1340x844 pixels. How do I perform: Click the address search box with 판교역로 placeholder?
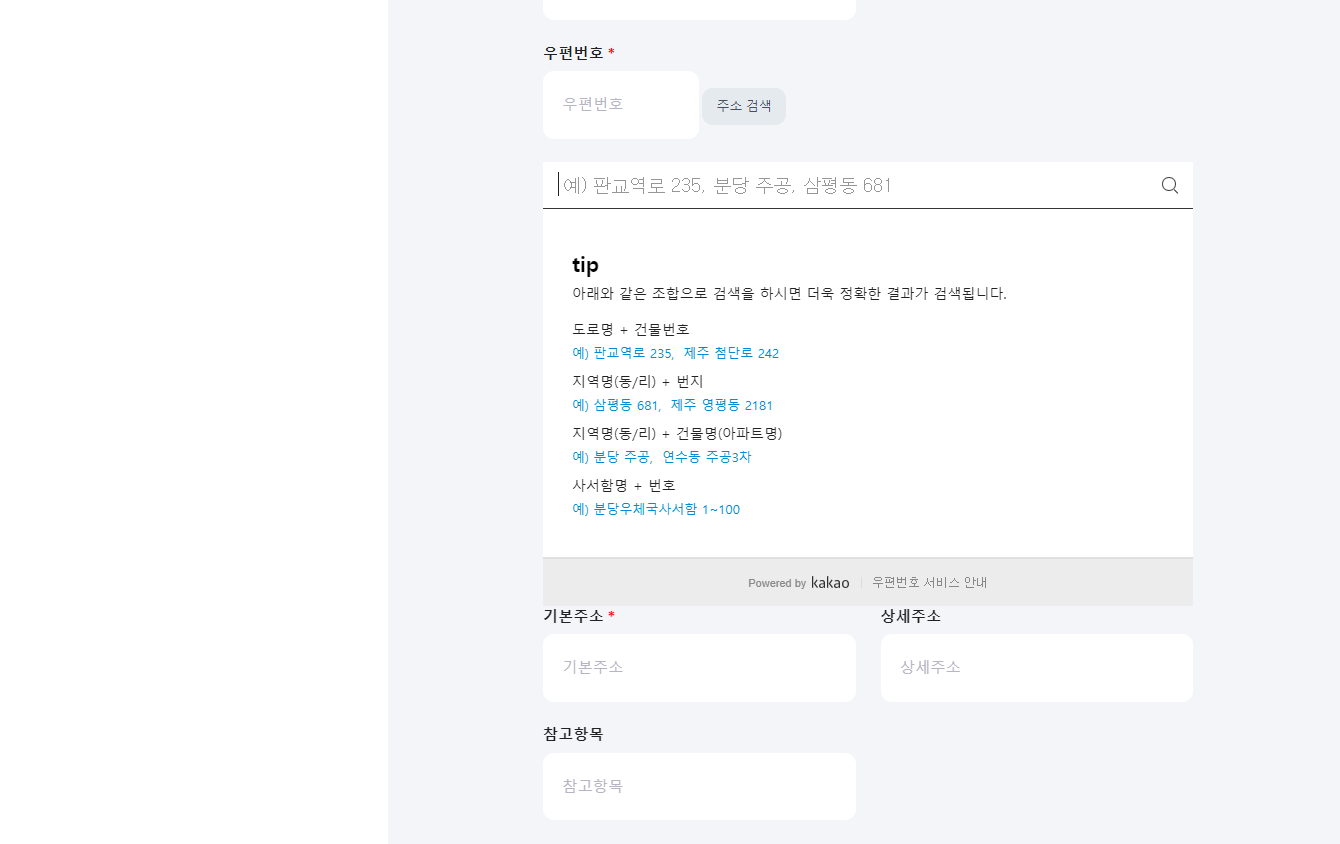[850, 185]
